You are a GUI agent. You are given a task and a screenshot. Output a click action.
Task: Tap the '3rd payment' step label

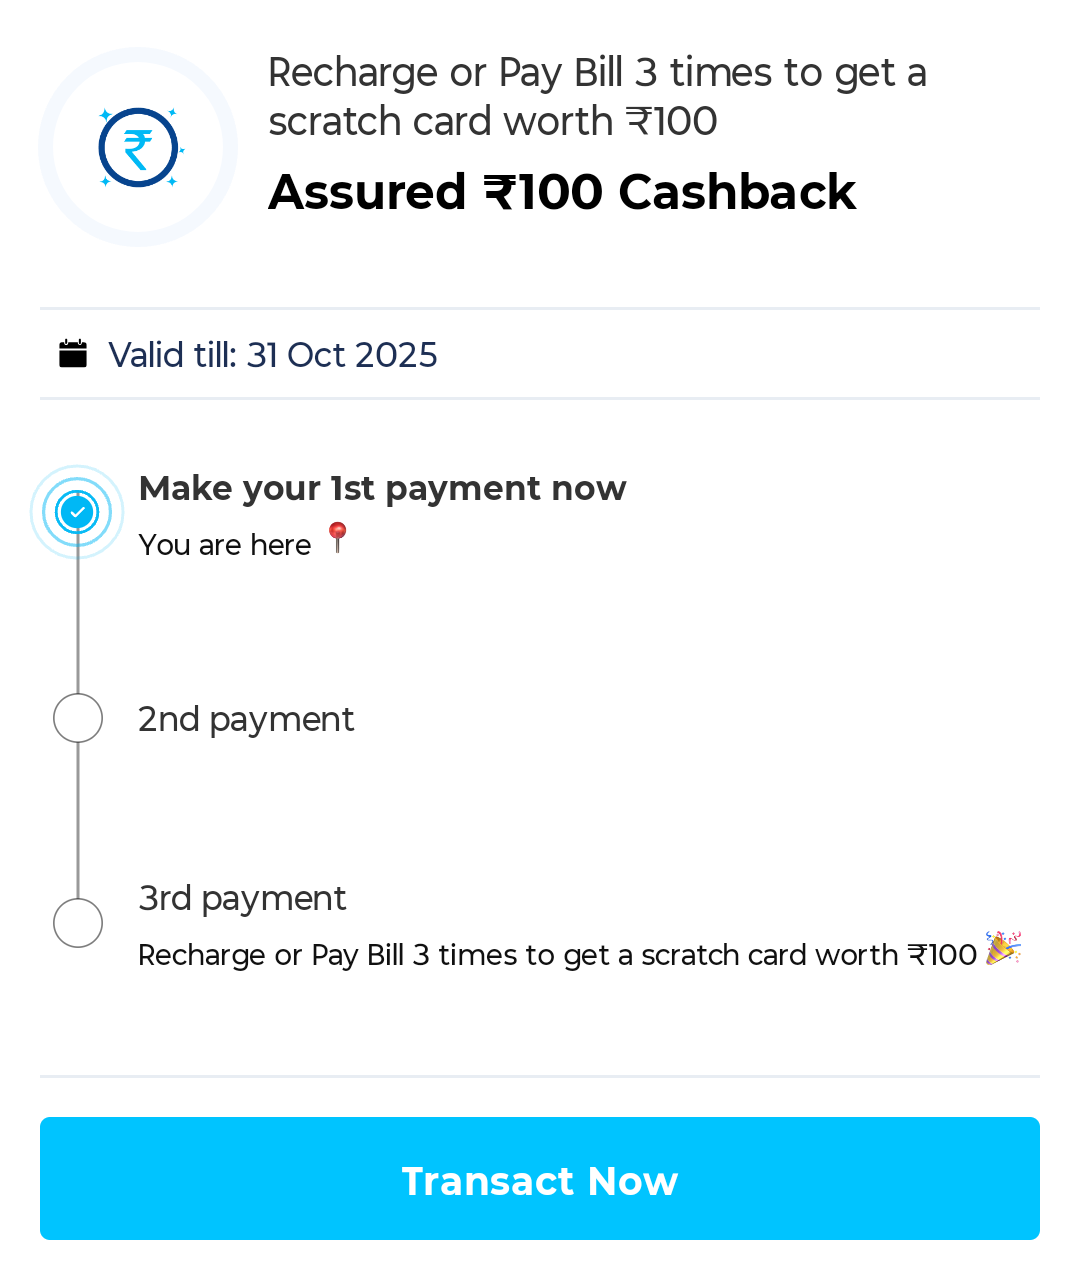click(x=242, y=898)
